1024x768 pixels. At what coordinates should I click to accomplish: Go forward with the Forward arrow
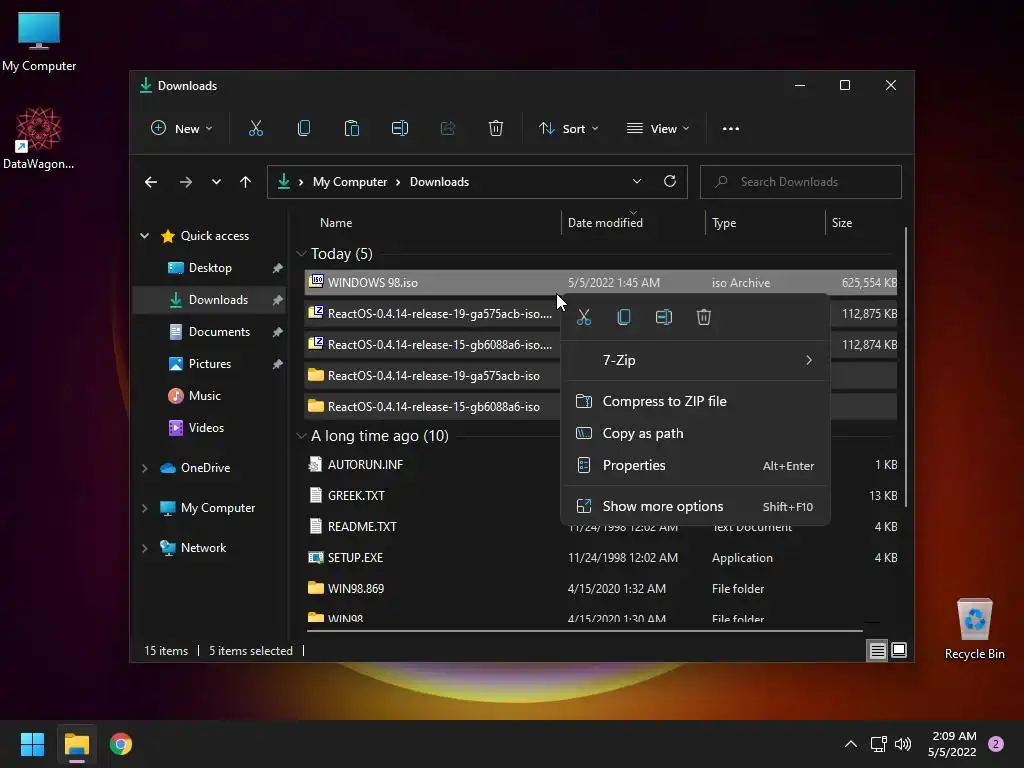click(x=186, y=182)
